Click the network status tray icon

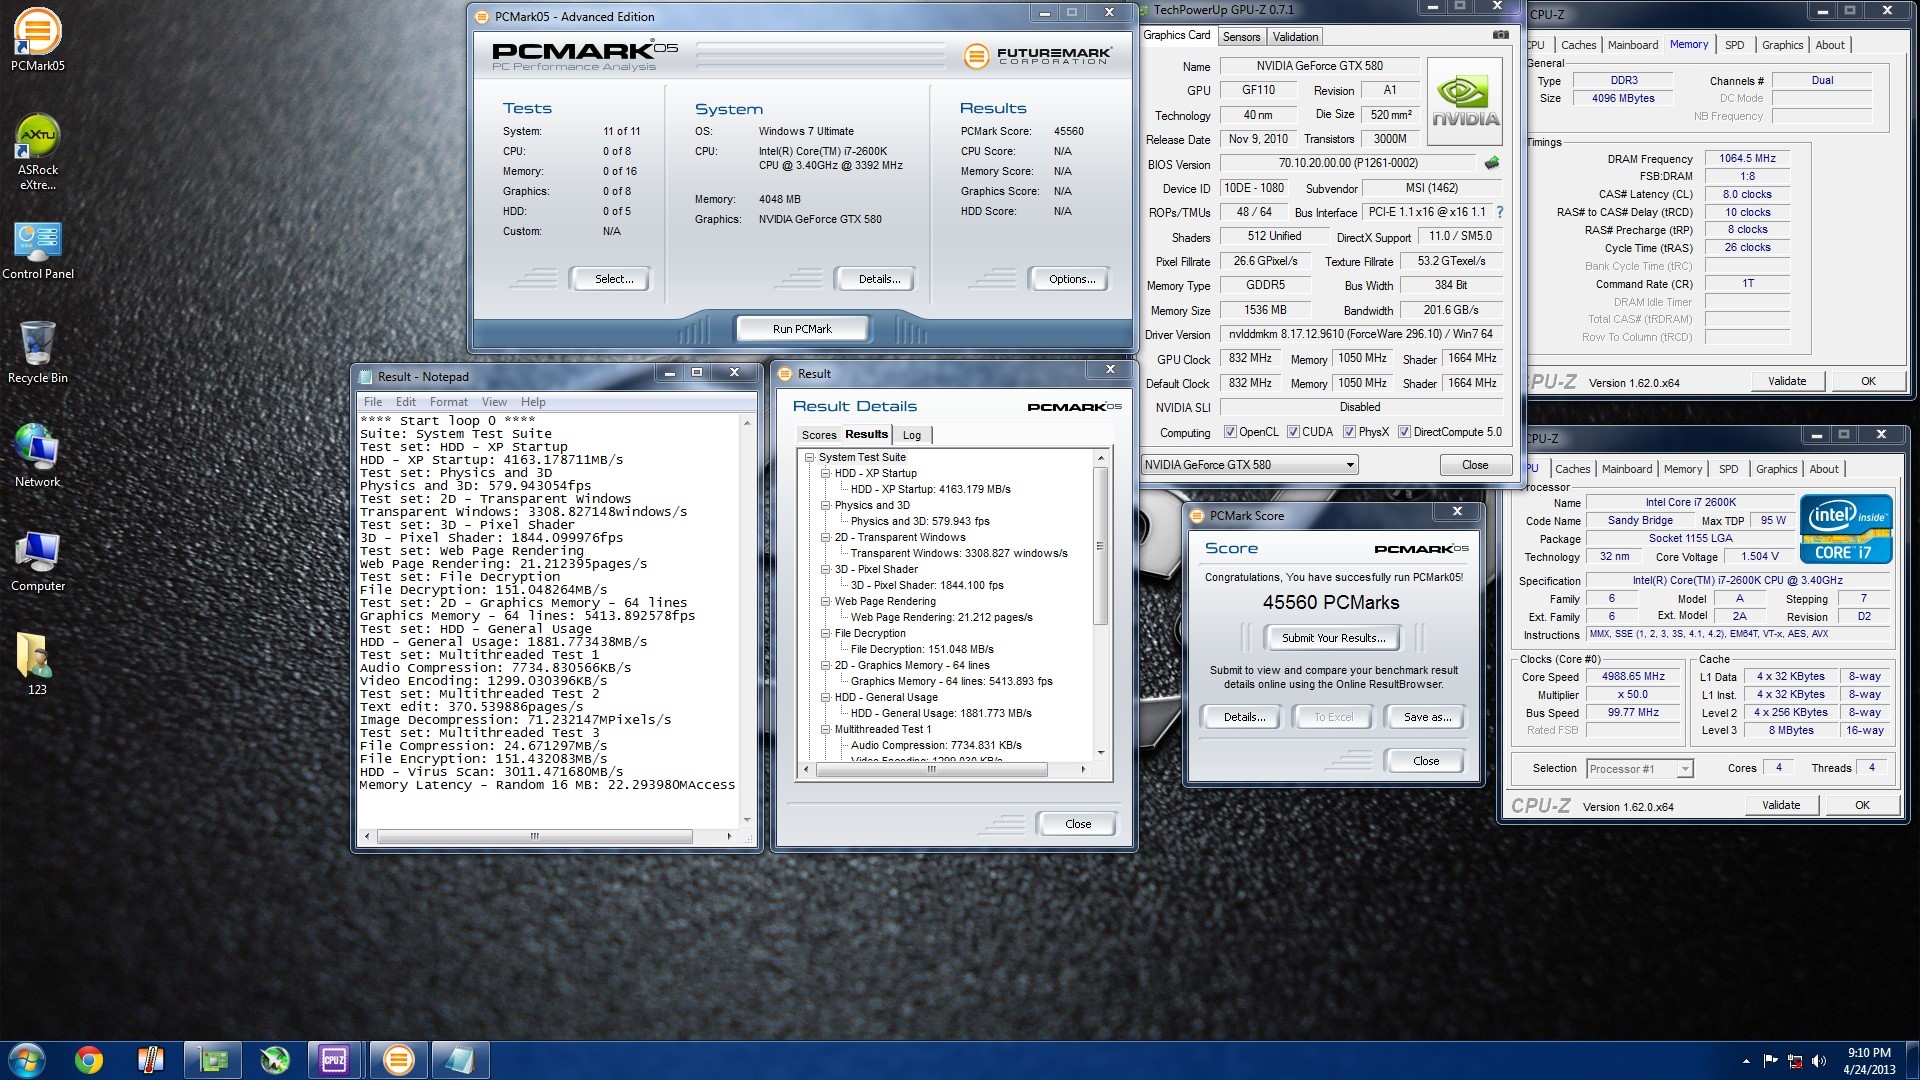[x=1794, y=1061]
